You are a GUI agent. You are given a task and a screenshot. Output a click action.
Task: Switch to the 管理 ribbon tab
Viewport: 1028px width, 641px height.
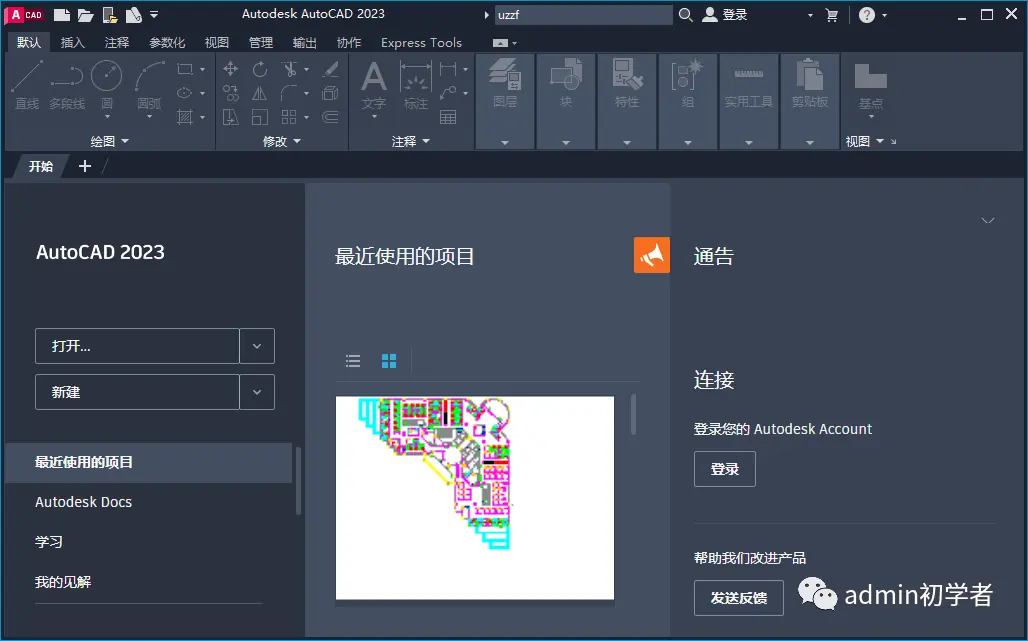(261, 43)
